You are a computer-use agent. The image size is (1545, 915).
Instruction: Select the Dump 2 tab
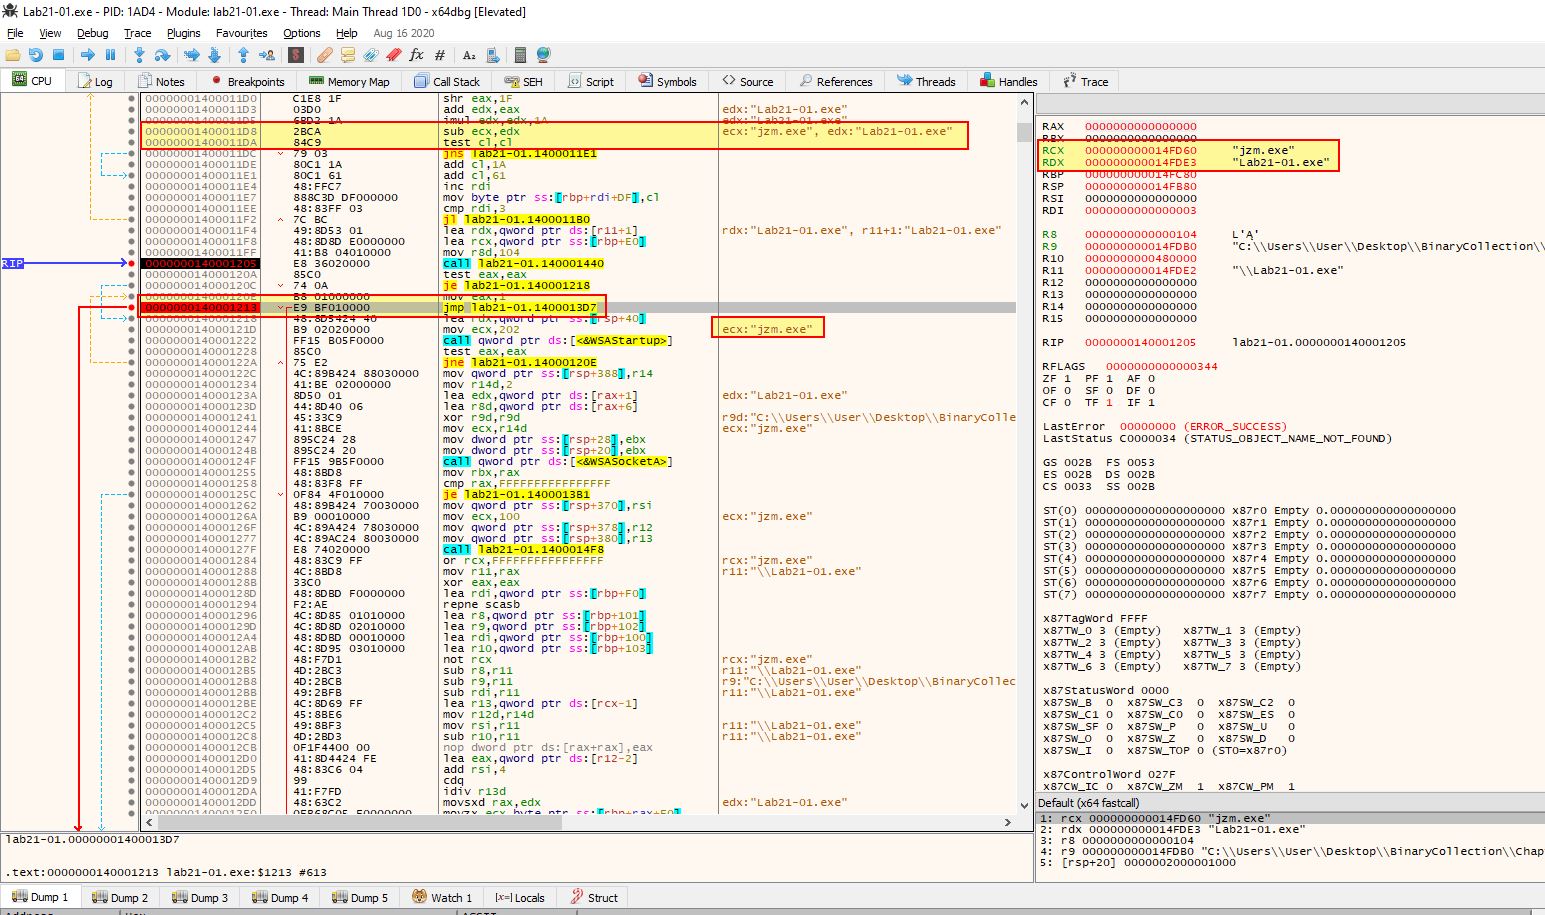(119, 897)
